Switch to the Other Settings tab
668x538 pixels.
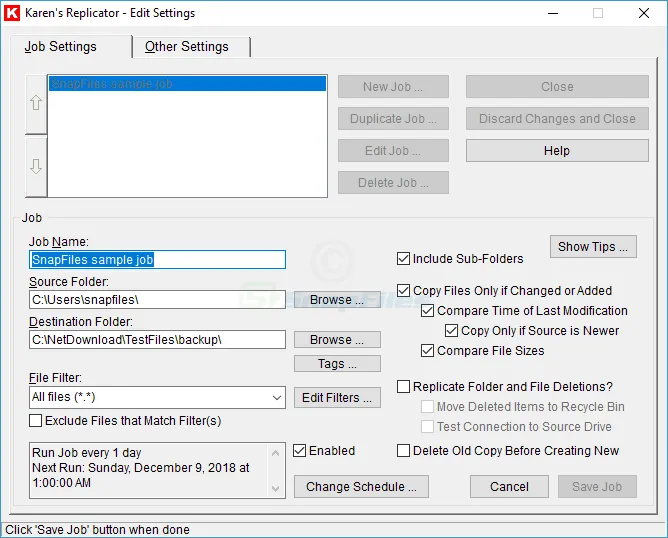191,46
